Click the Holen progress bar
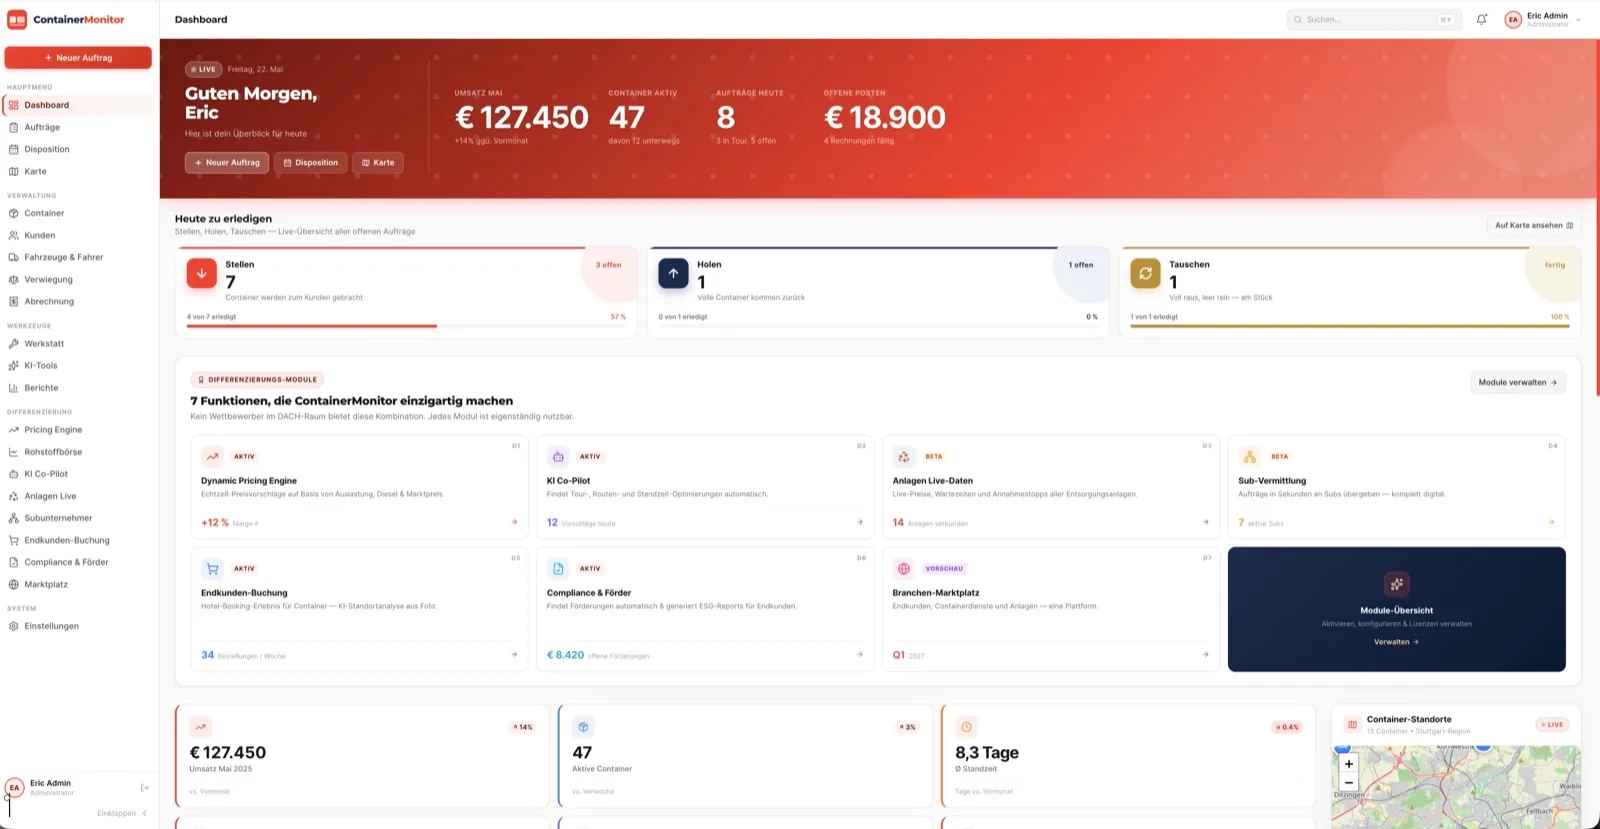Image resolution: width=1600 pixels, height=829 pixels. tap(878, 326)
